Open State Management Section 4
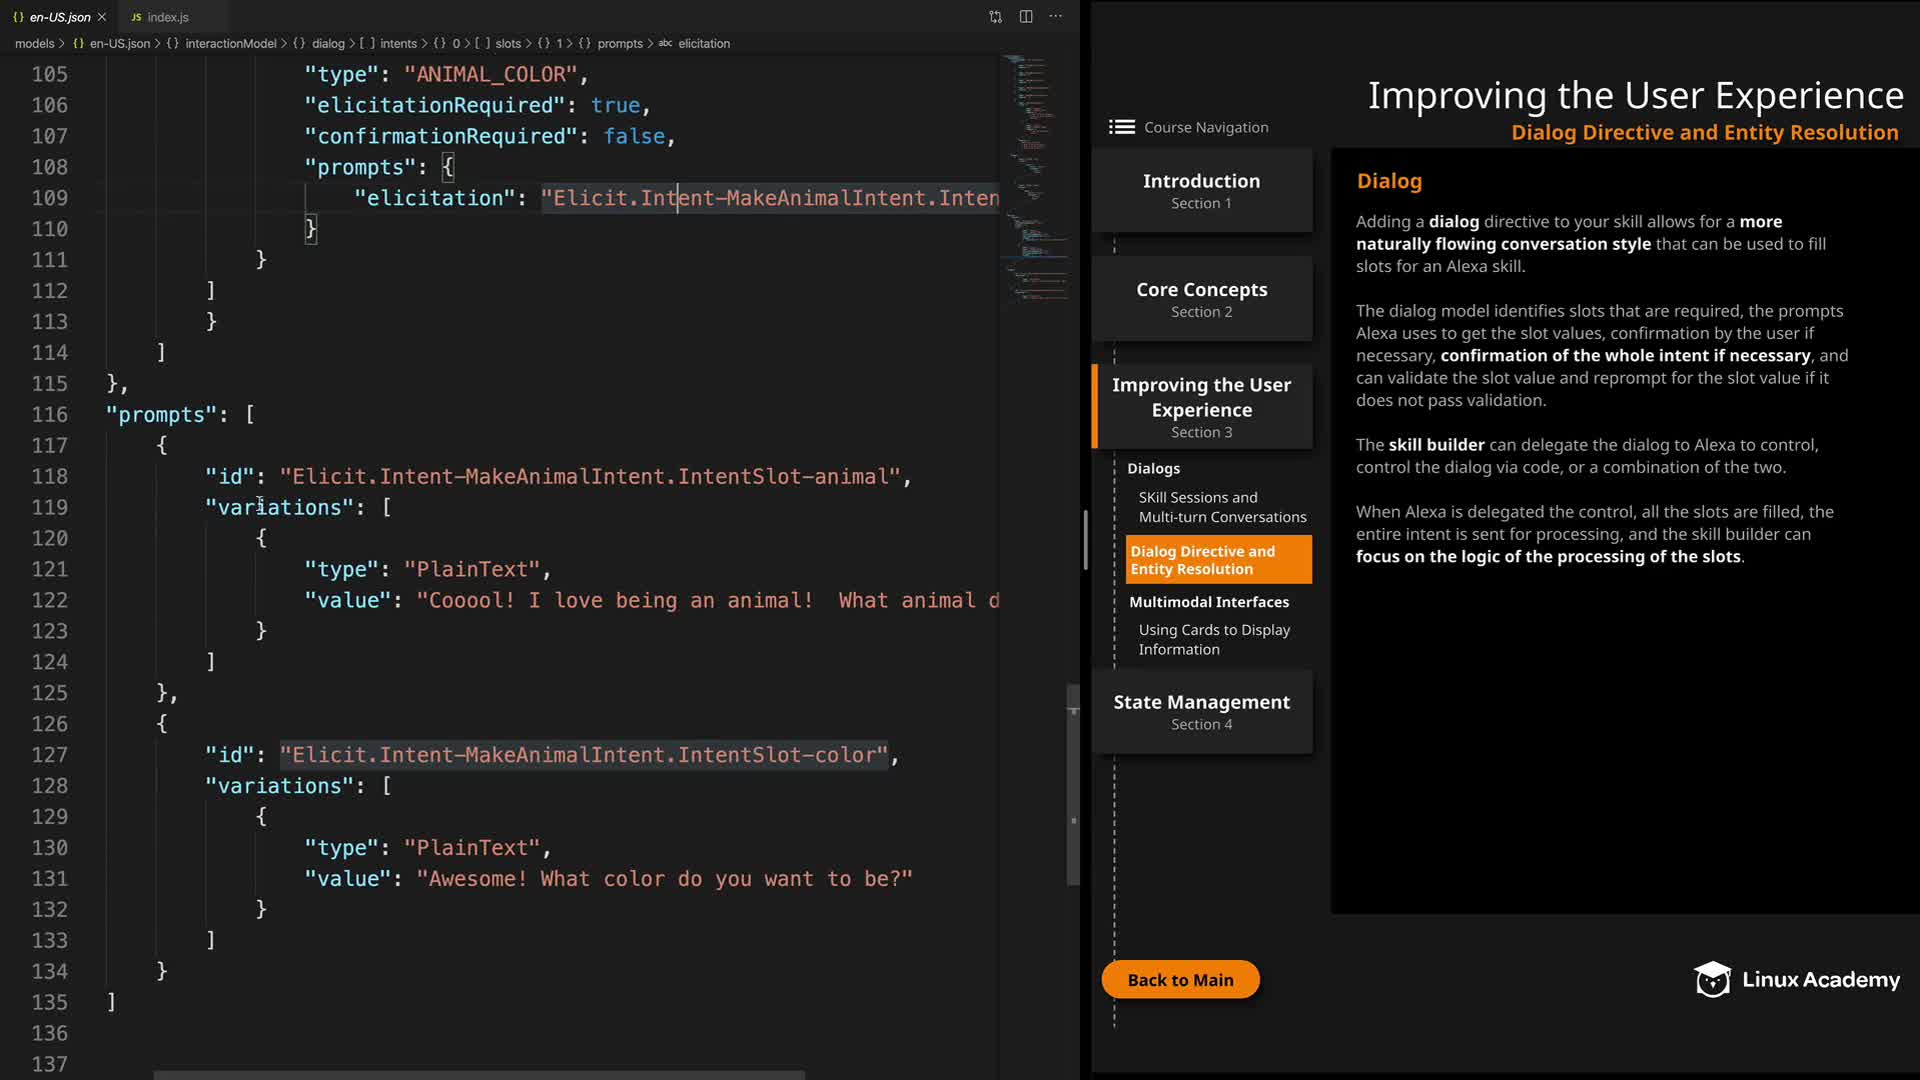1920x1080 pixels. 1201,712
